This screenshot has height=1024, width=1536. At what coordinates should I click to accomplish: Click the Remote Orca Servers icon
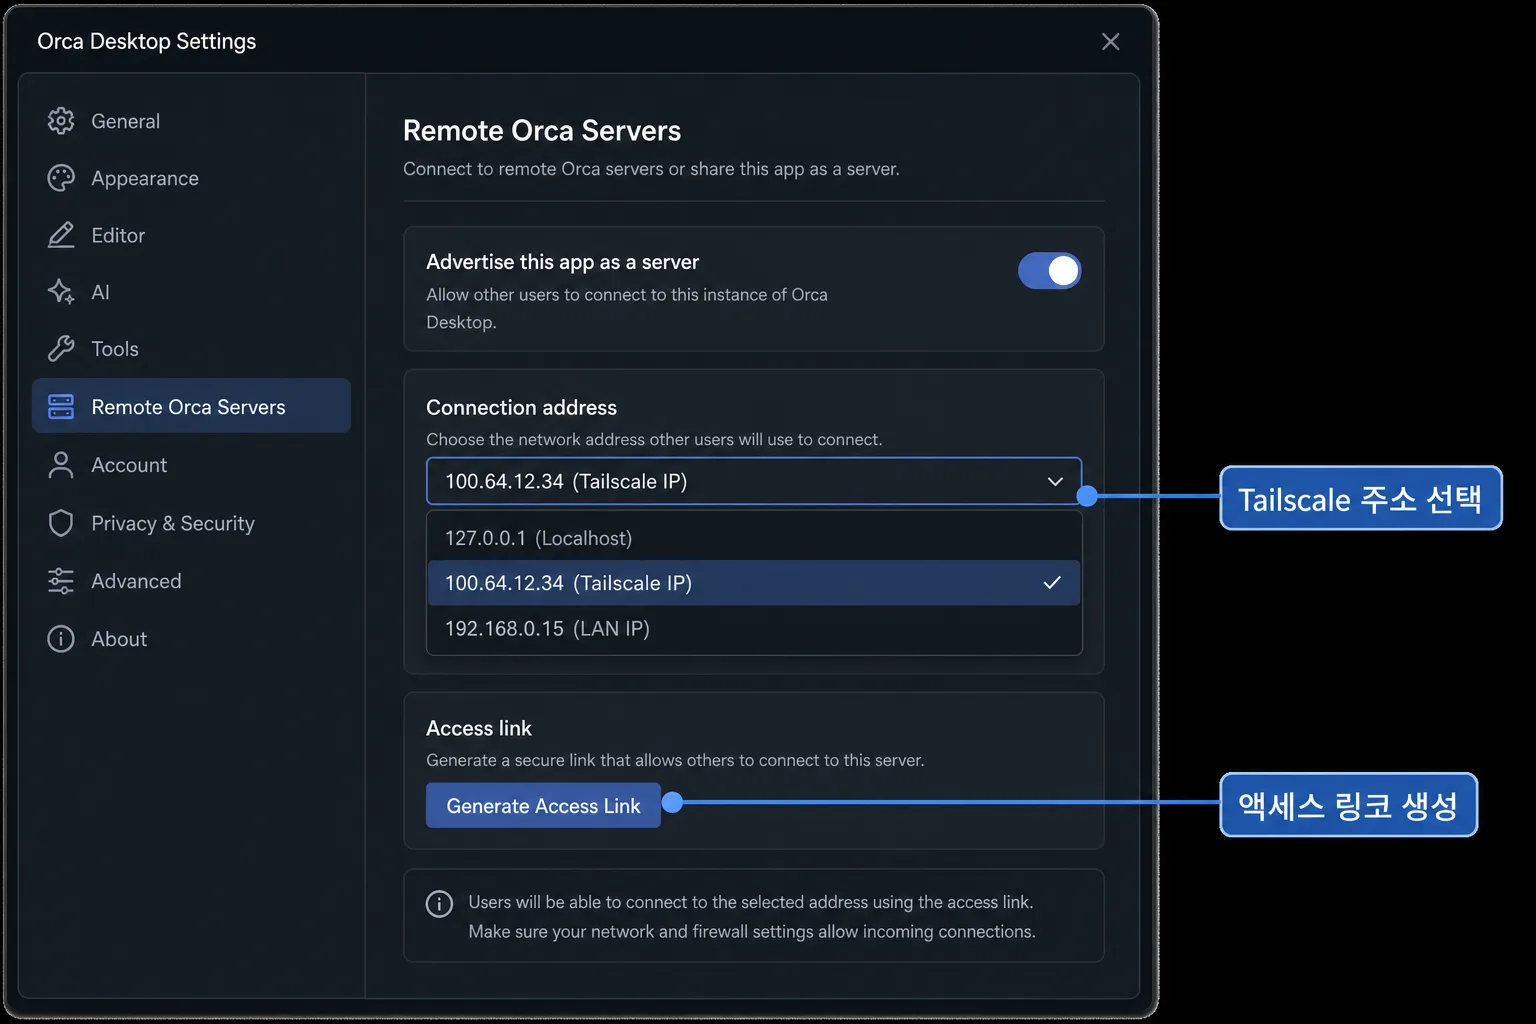[x=61, y=406]
